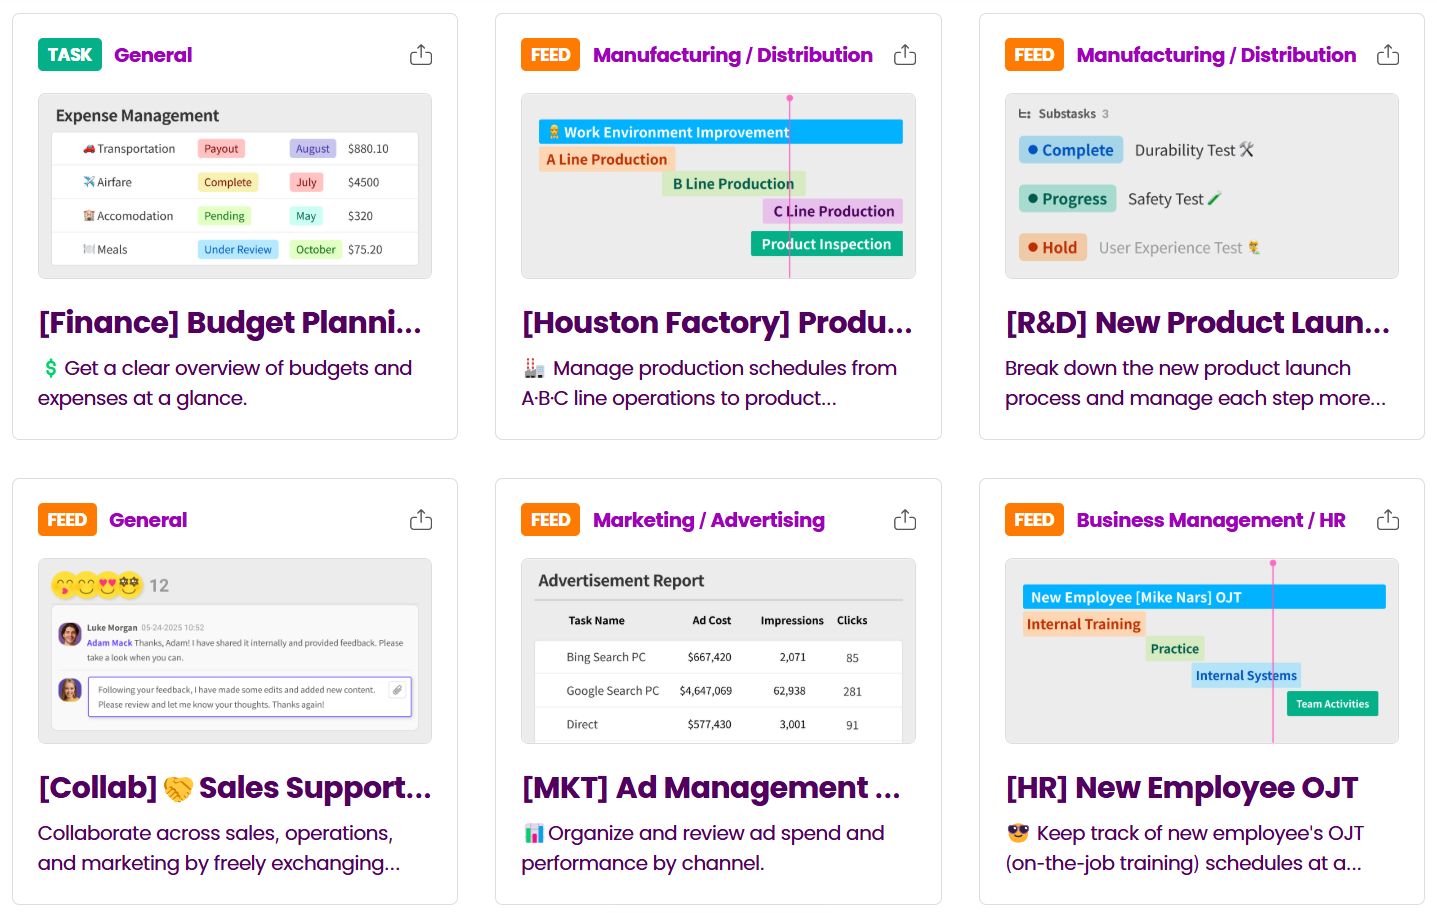The width and height of the screenshot is (1437, 913).
Task: Click the Expense Management preview thumbnail
Action: [x=235, y=186]
